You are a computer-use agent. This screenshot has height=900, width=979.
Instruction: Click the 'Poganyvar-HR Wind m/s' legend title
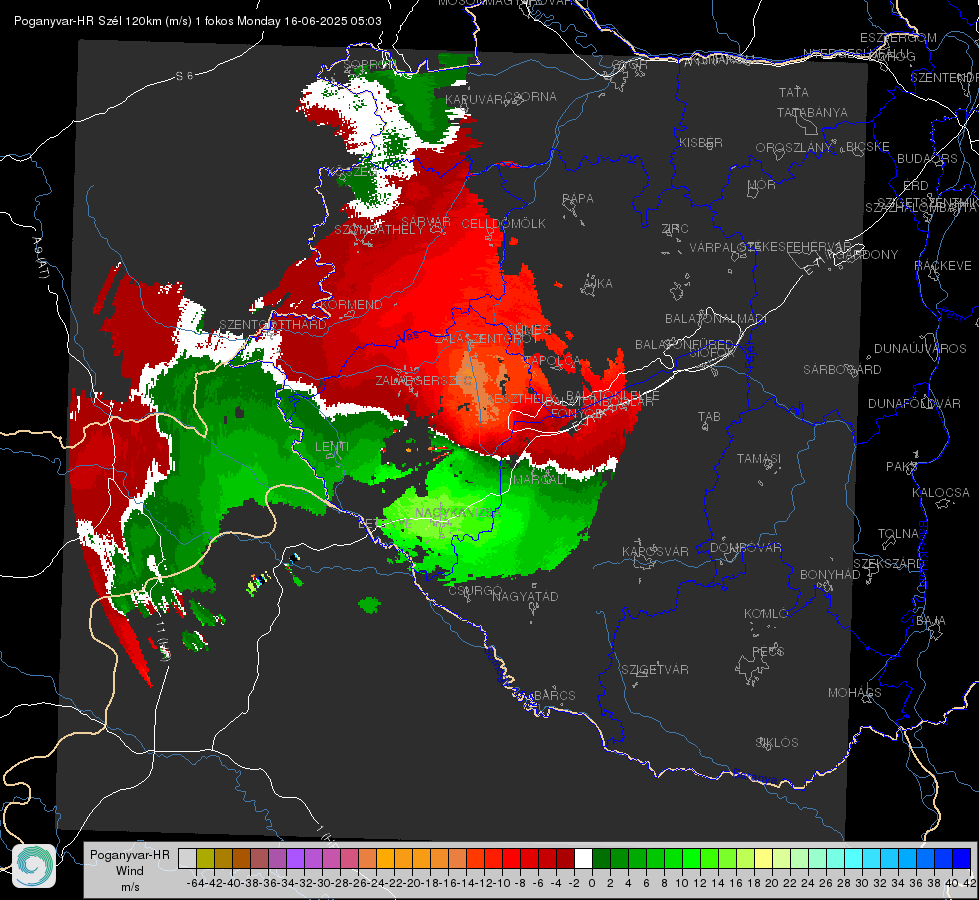click(x=130, y=871)
